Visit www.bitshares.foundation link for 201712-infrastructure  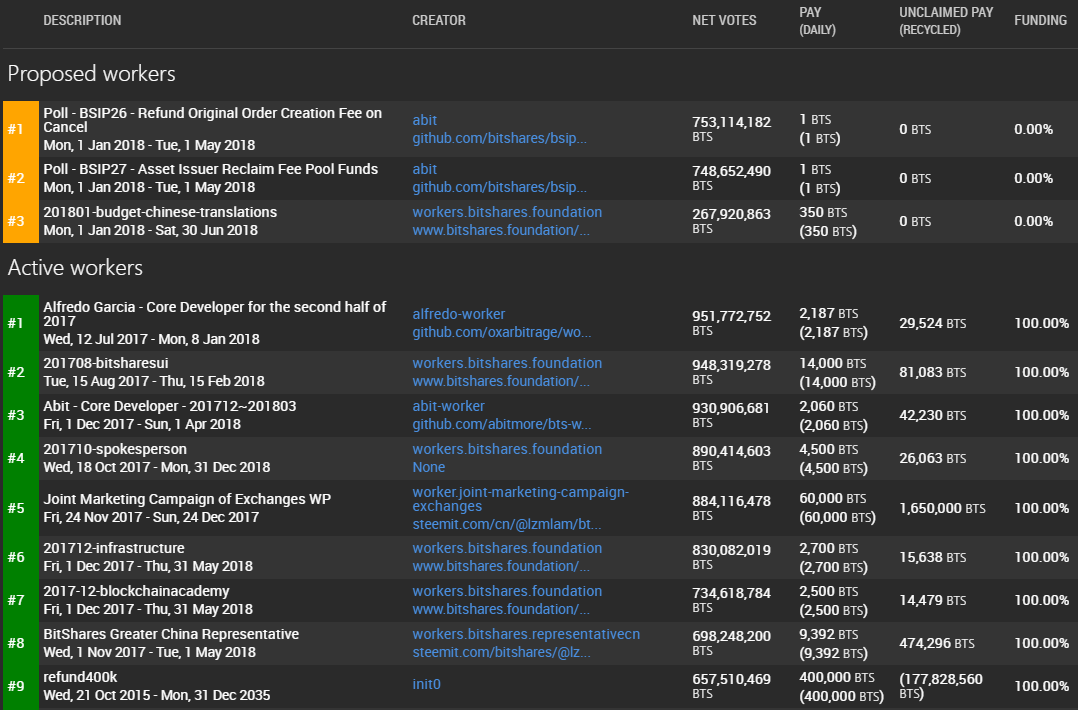[500, 566]
